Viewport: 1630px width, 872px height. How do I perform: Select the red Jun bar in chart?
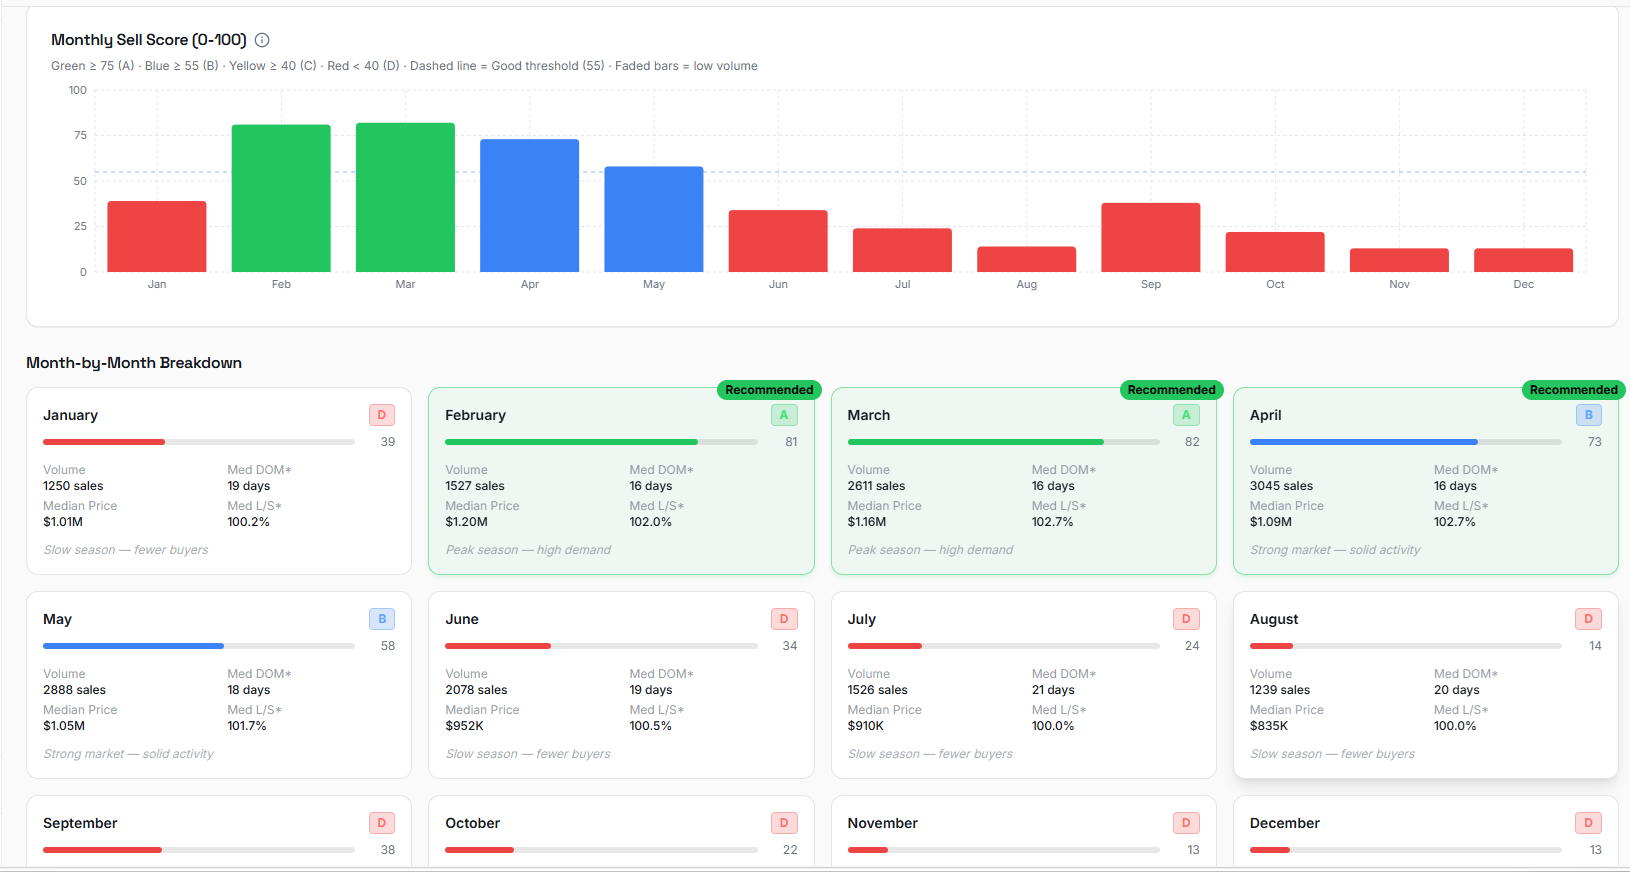point(778,241)
